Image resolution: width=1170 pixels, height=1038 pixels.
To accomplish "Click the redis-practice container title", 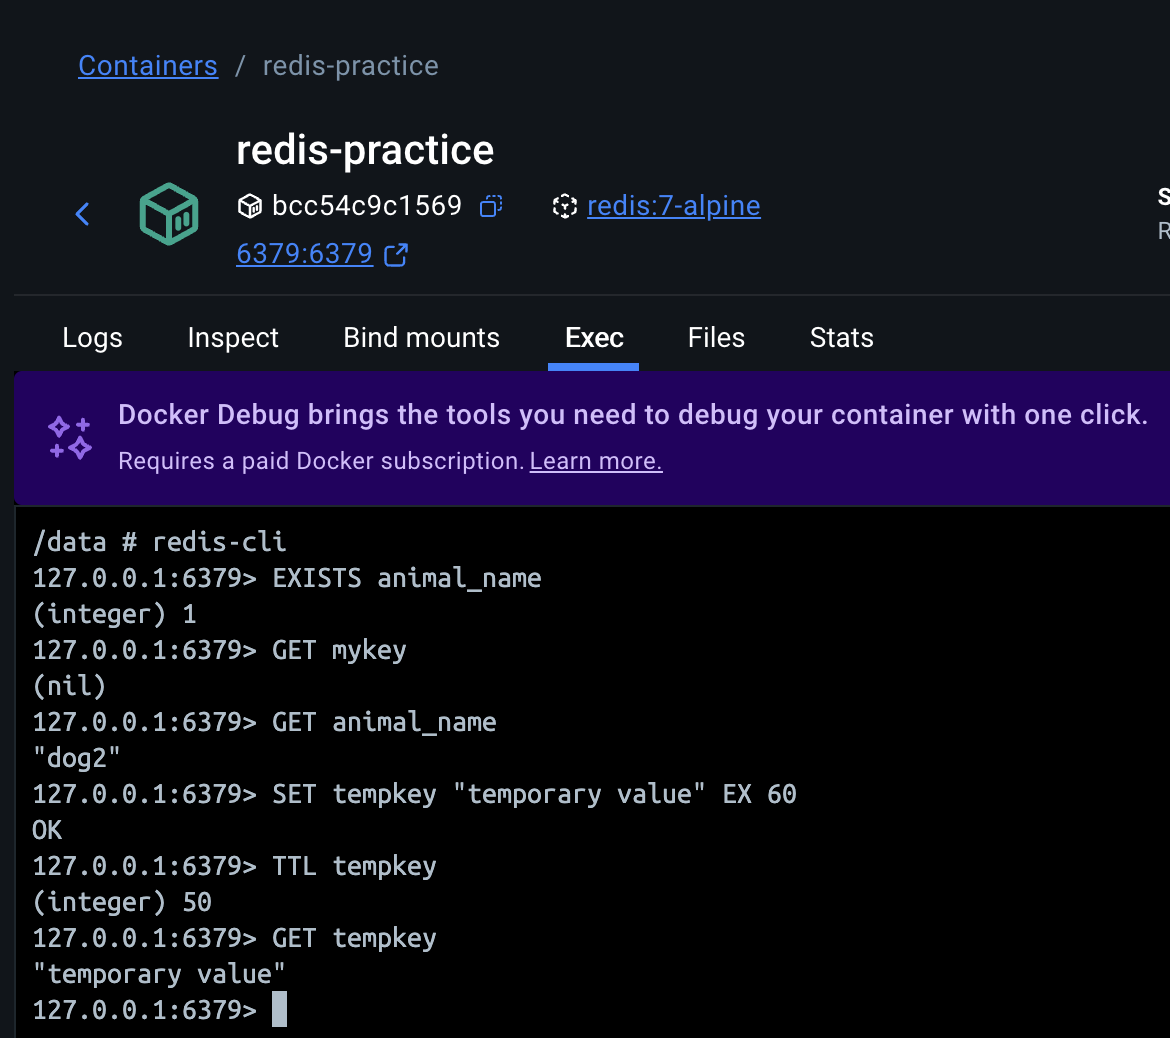I will tap(365, 151).
